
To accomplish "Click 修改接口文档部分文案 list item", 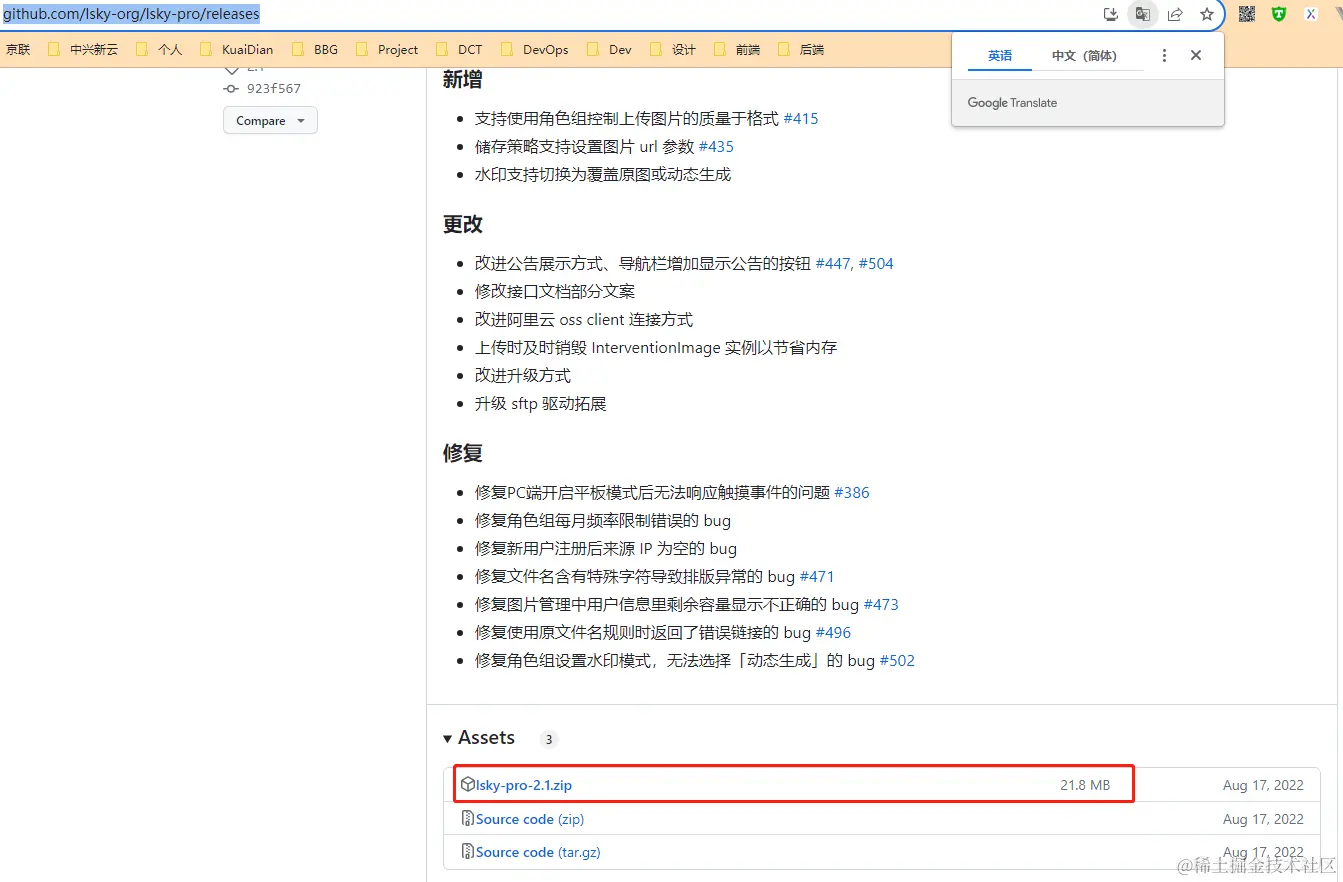I will coord(555,292).
